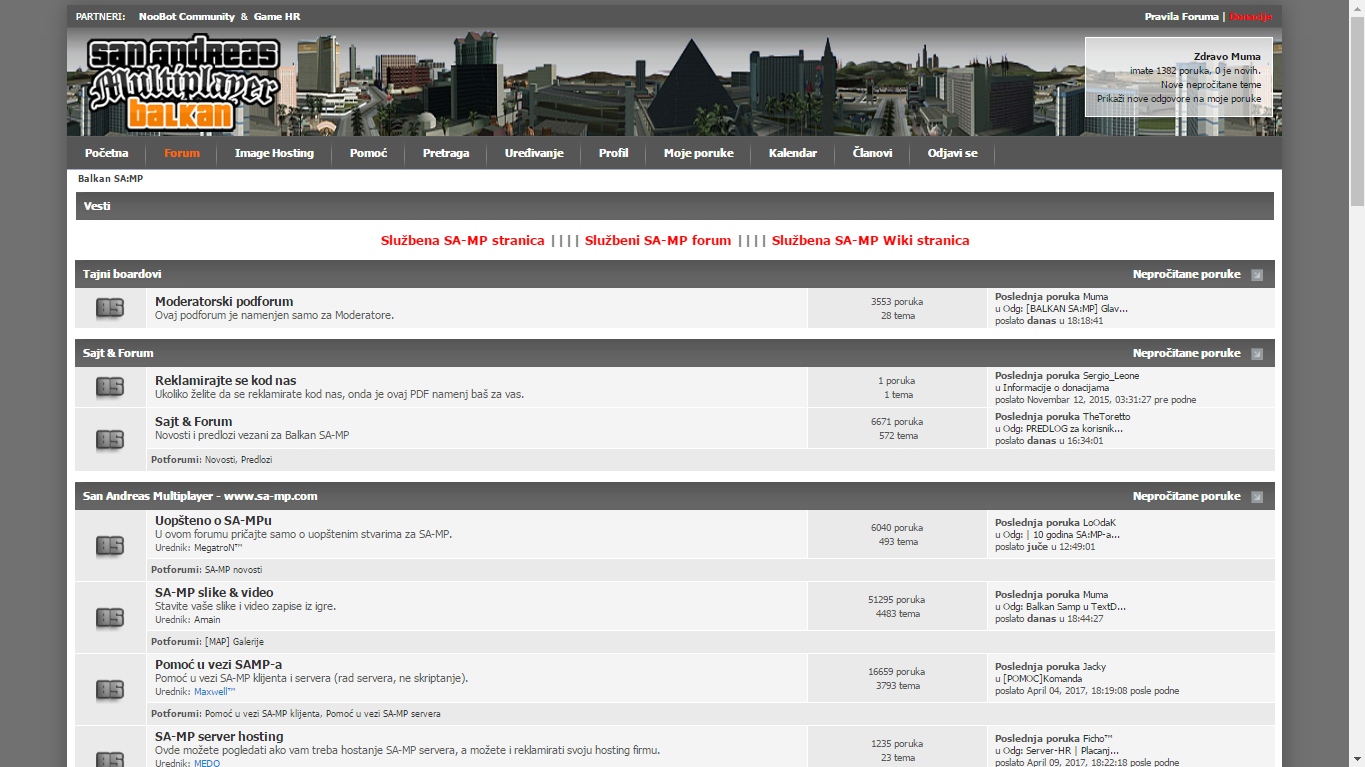Click unread icon in Tajni boardovi header
The image size is (1365, 767).
tap(1257, 275)
